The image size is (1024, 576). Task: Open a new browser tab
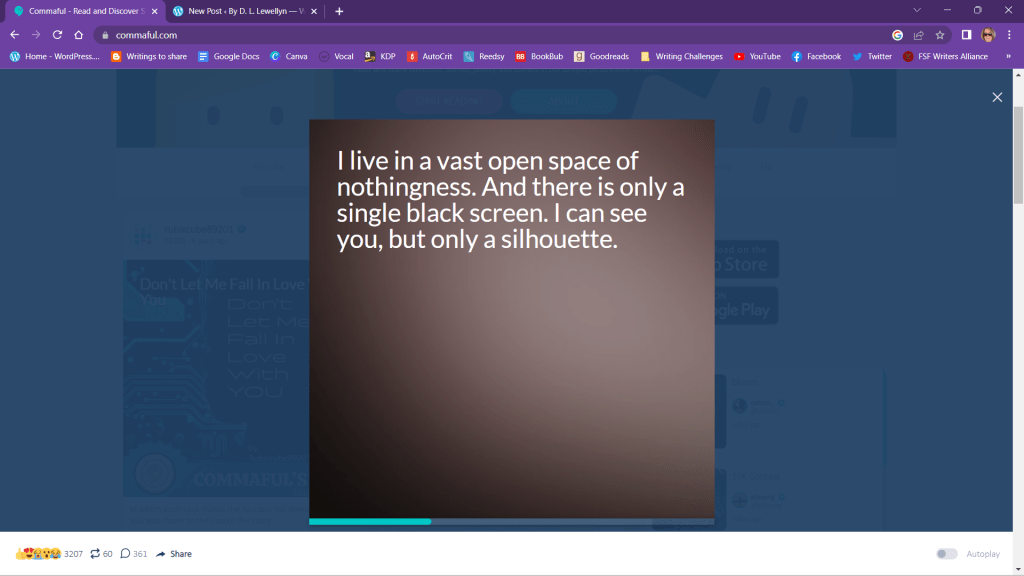pos(339,11)
